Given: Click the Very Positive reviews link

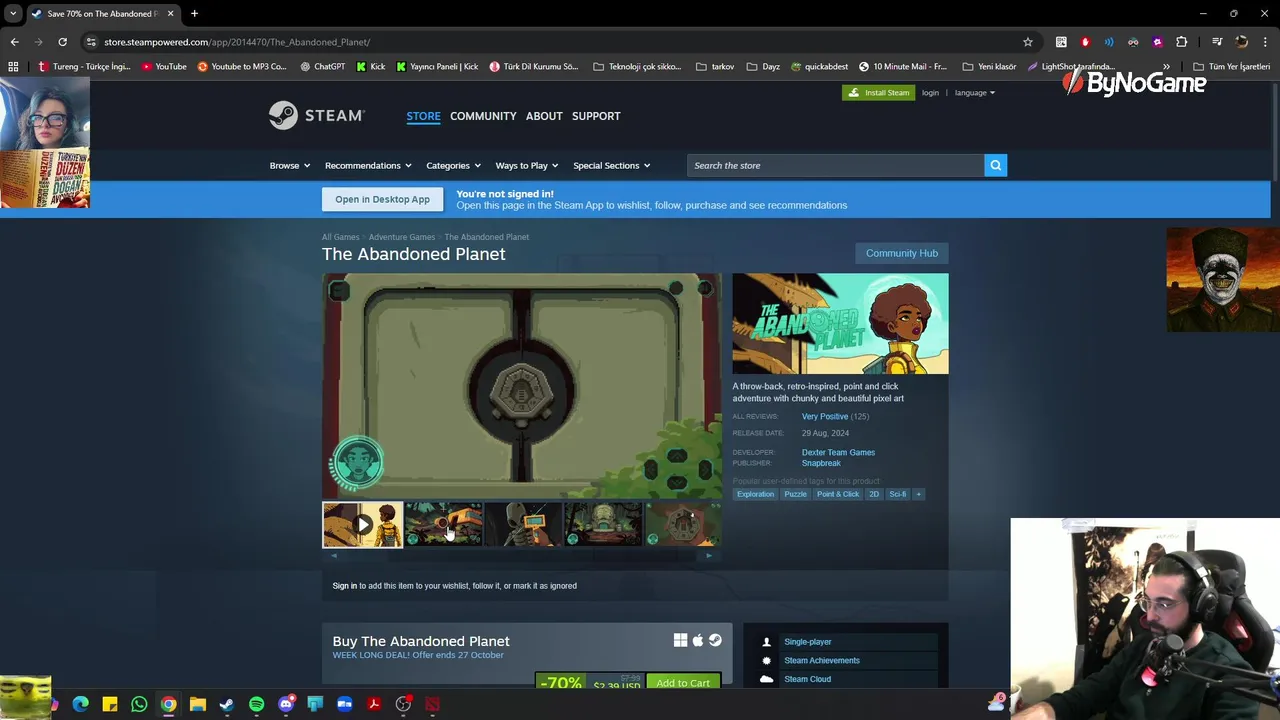Looking at the screenshot, I should point(824,416).
